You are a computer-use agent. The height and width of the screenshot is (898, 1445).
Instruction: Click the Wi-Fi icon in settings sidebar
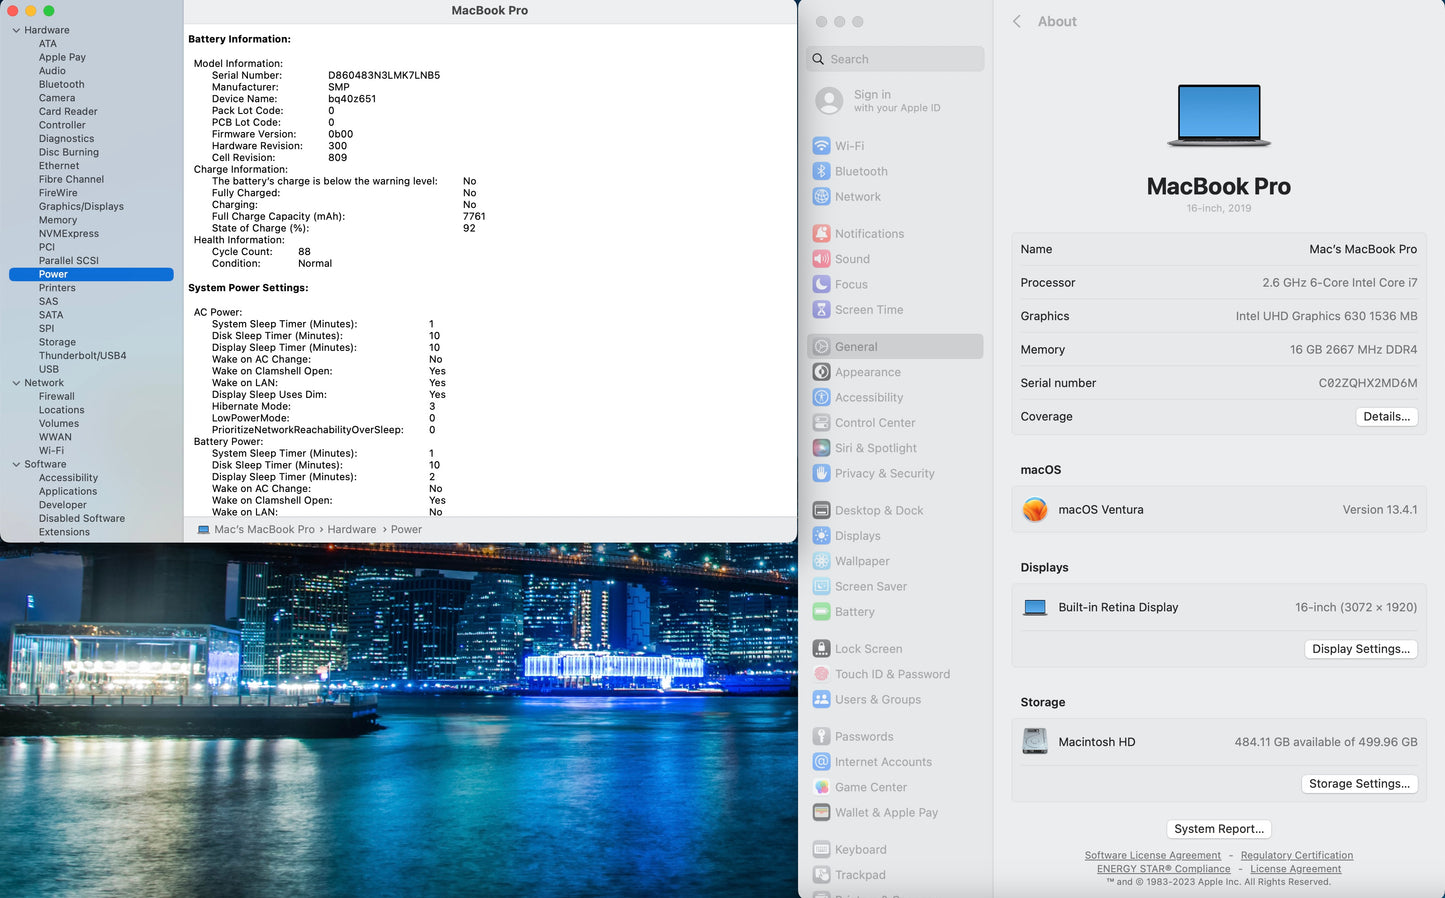point(821,146)
